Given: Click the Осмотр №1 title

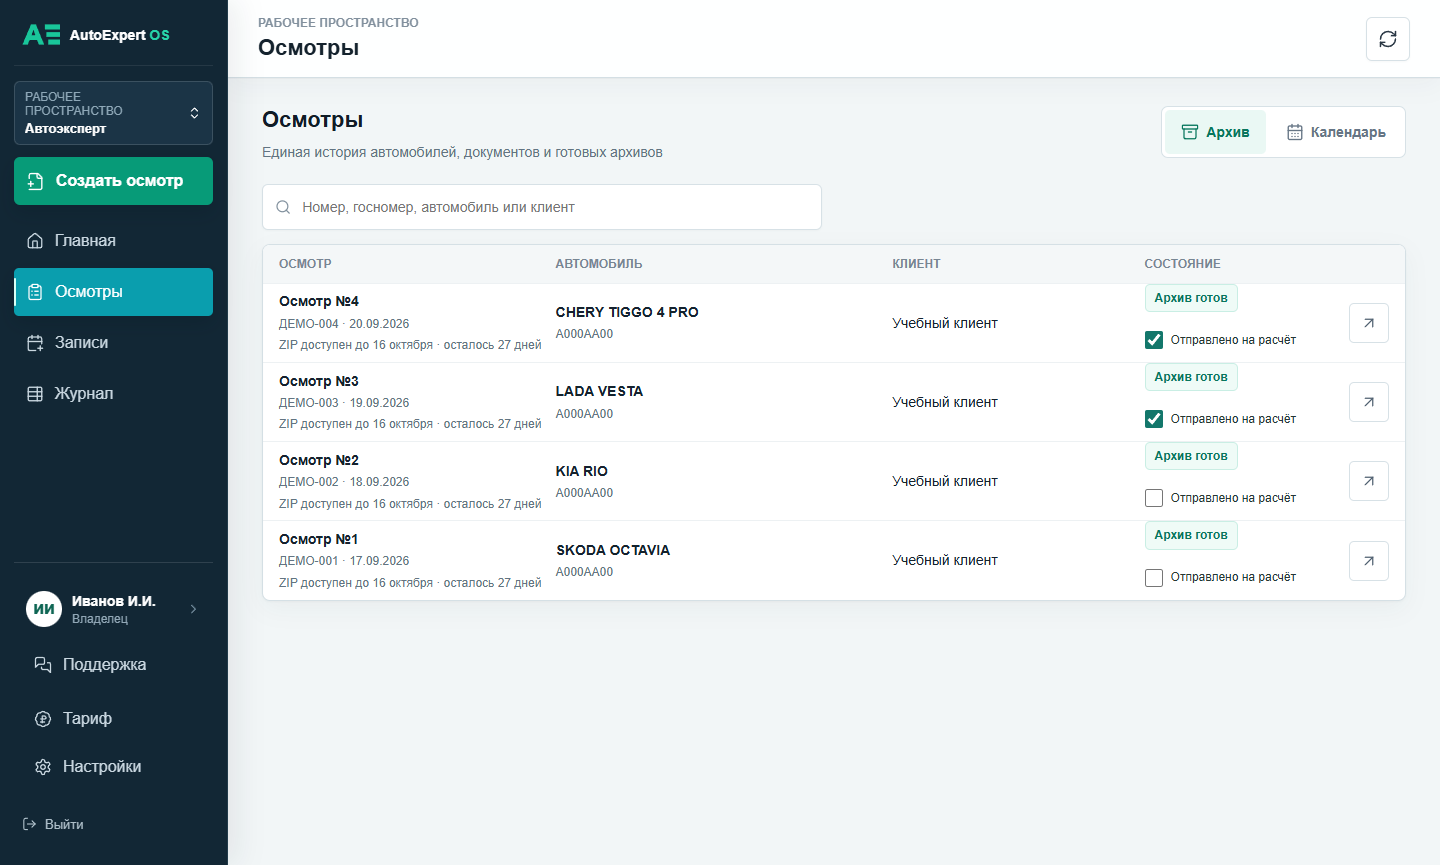Looking at the screenshot, I should [319, 539].
